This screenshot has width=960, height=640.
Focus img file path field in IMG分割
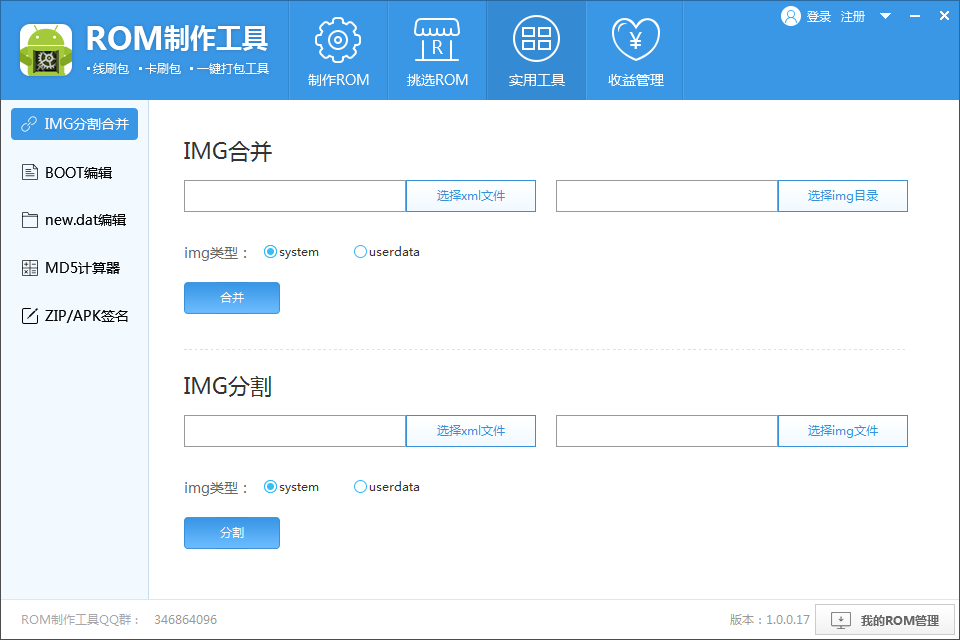pos(667,431)
